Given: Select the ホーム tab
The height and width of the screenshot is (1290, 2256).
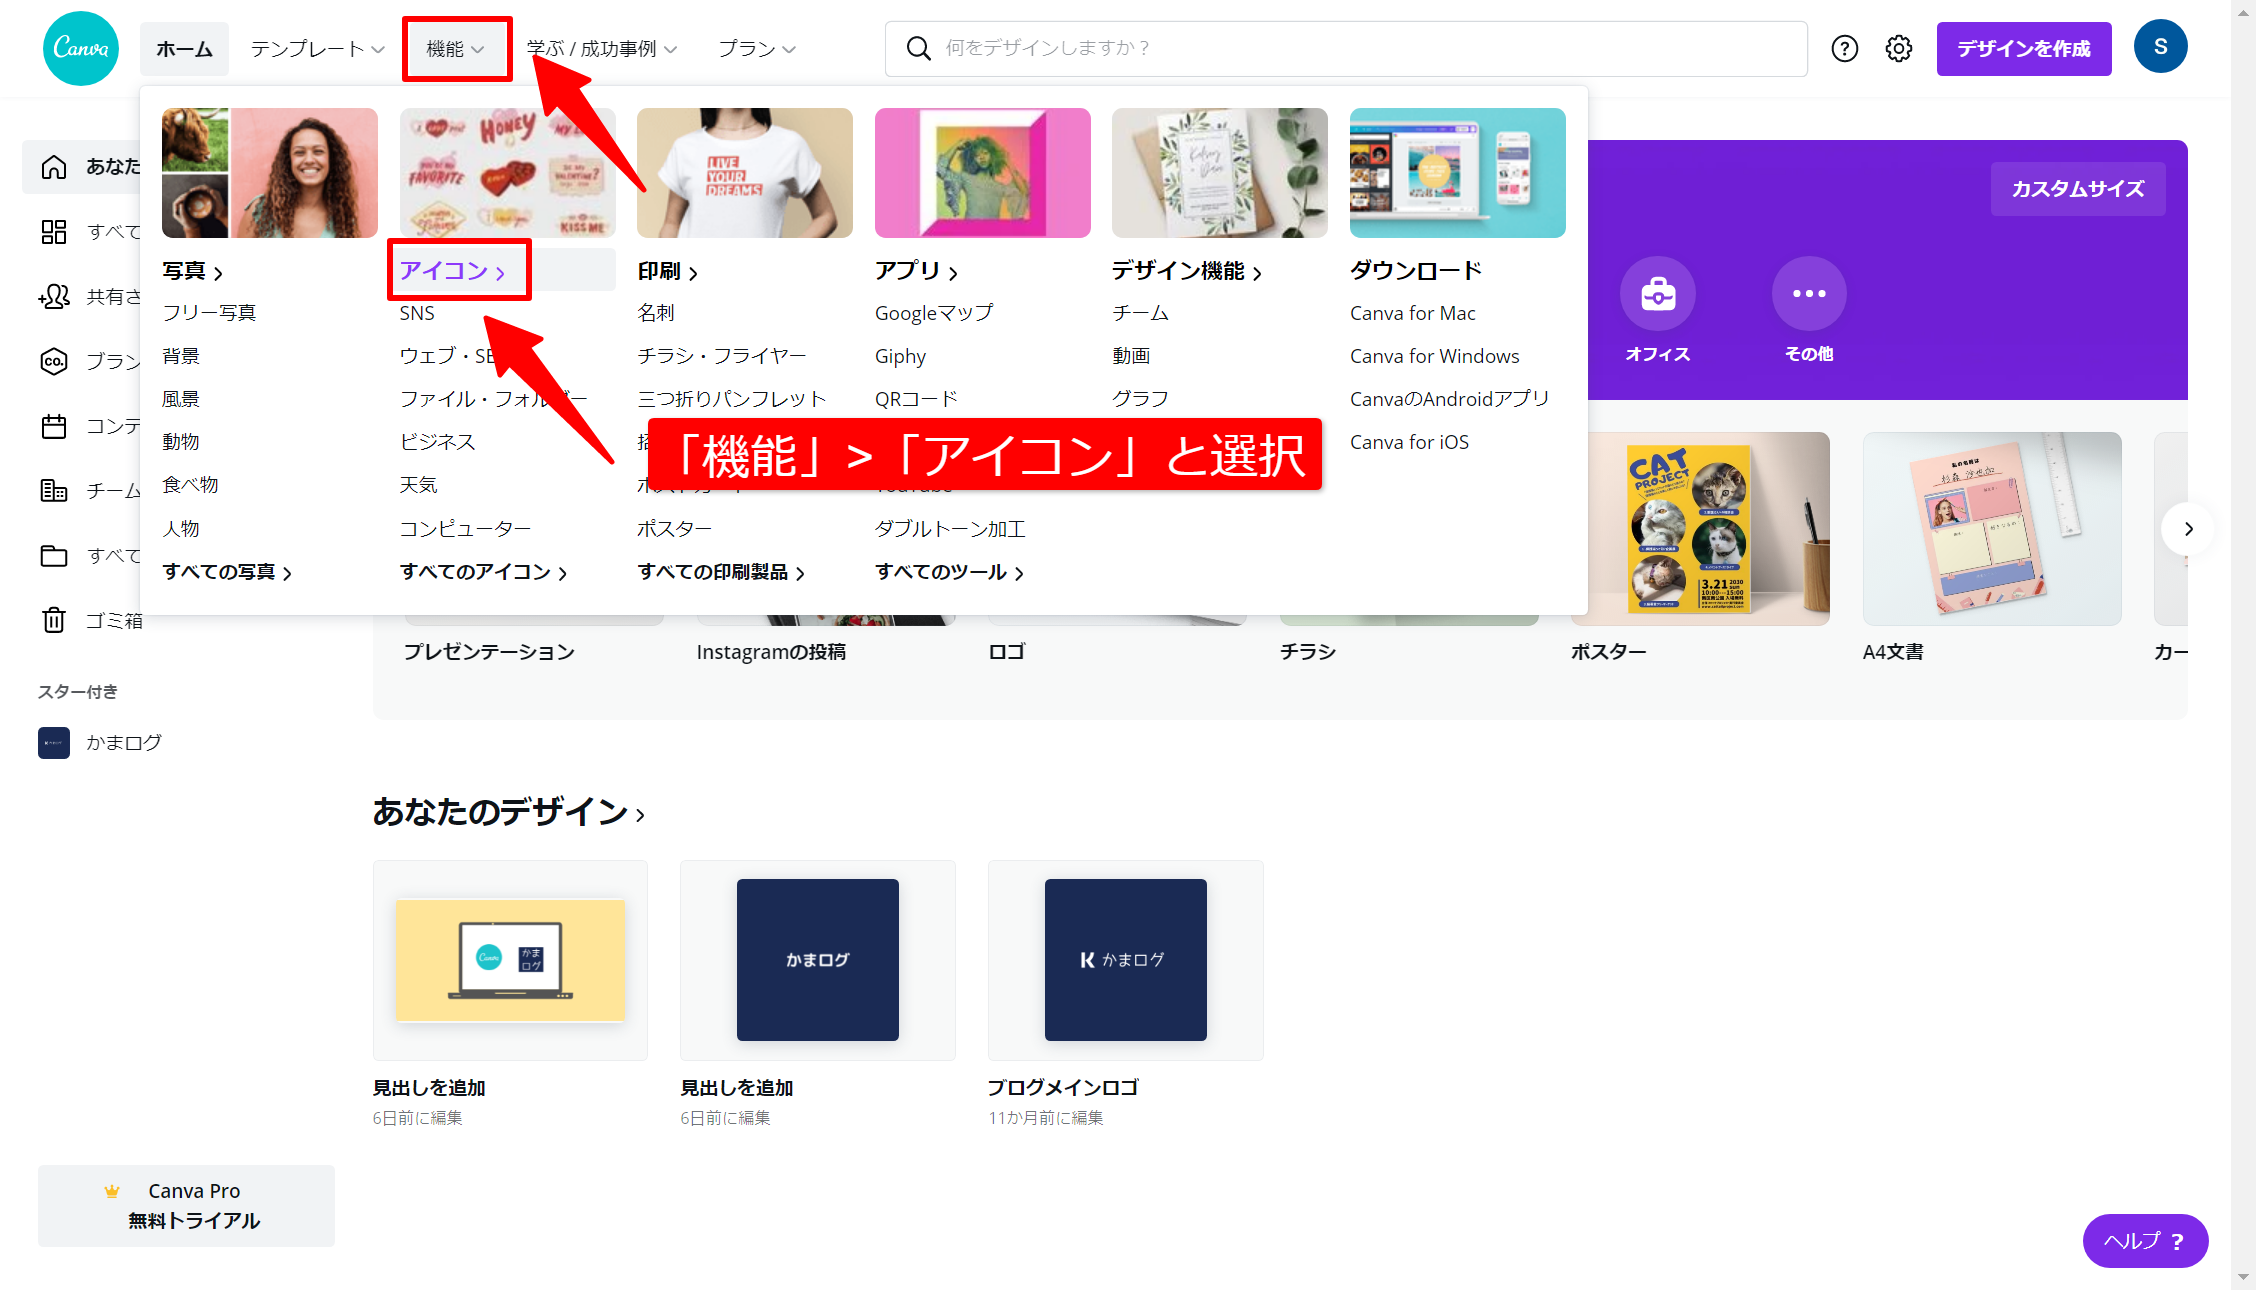Looking at the screenshot, I should (184, 49).
